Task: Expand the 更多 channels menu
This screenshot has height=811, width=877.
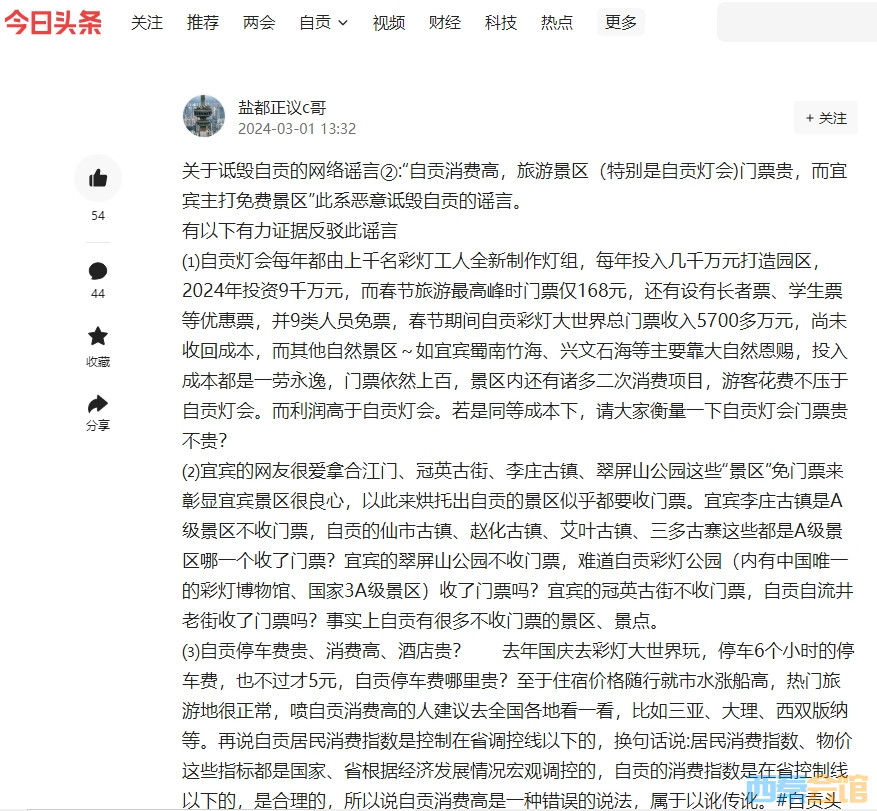Action: click(621, 22)
